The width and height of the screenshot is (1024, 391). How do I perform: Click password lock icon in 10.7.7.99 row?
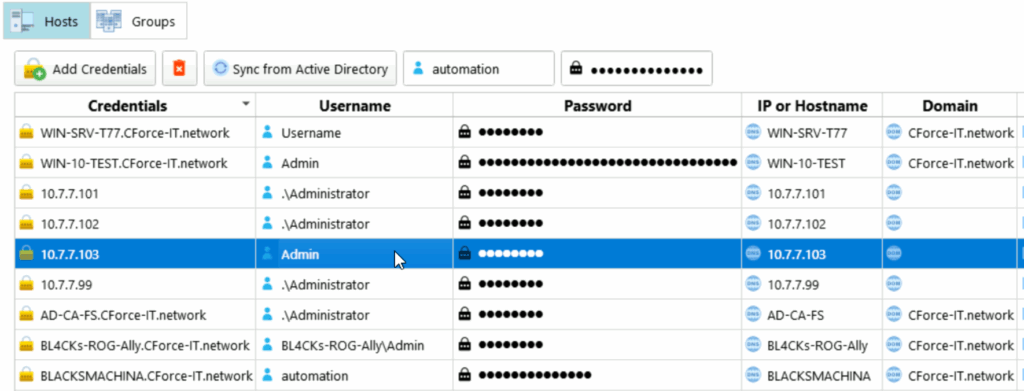click(x=464, y=285)
